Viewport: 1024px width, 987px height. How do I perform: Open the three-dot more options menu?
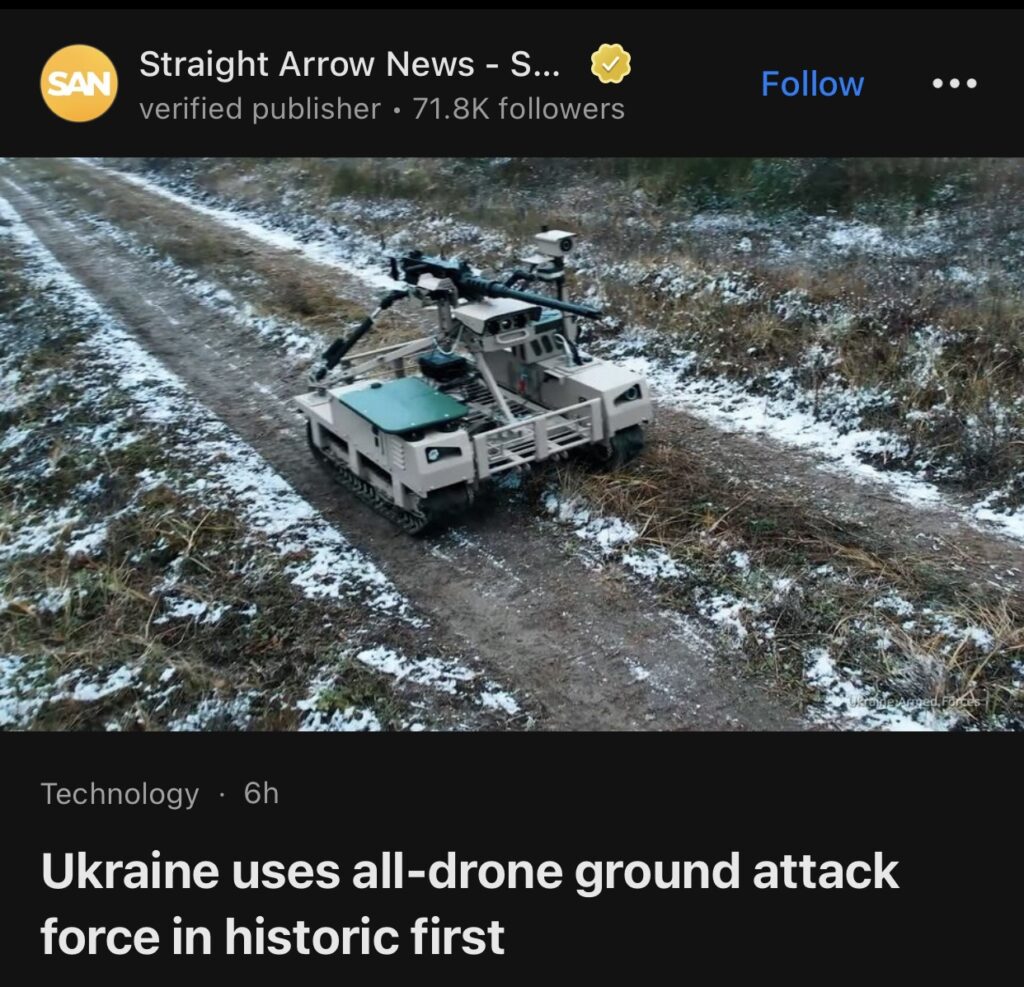tap(955, 84)
